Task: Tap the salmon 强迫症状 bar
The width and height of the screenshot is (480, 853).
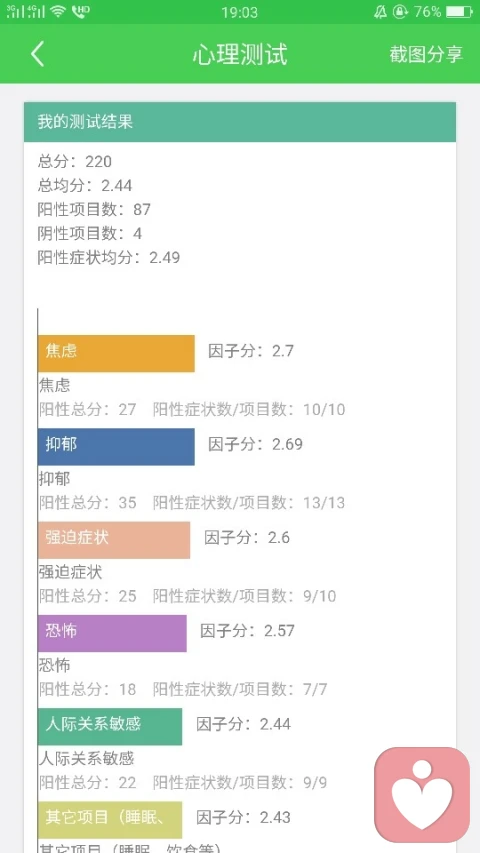Action: coord(114,540)
